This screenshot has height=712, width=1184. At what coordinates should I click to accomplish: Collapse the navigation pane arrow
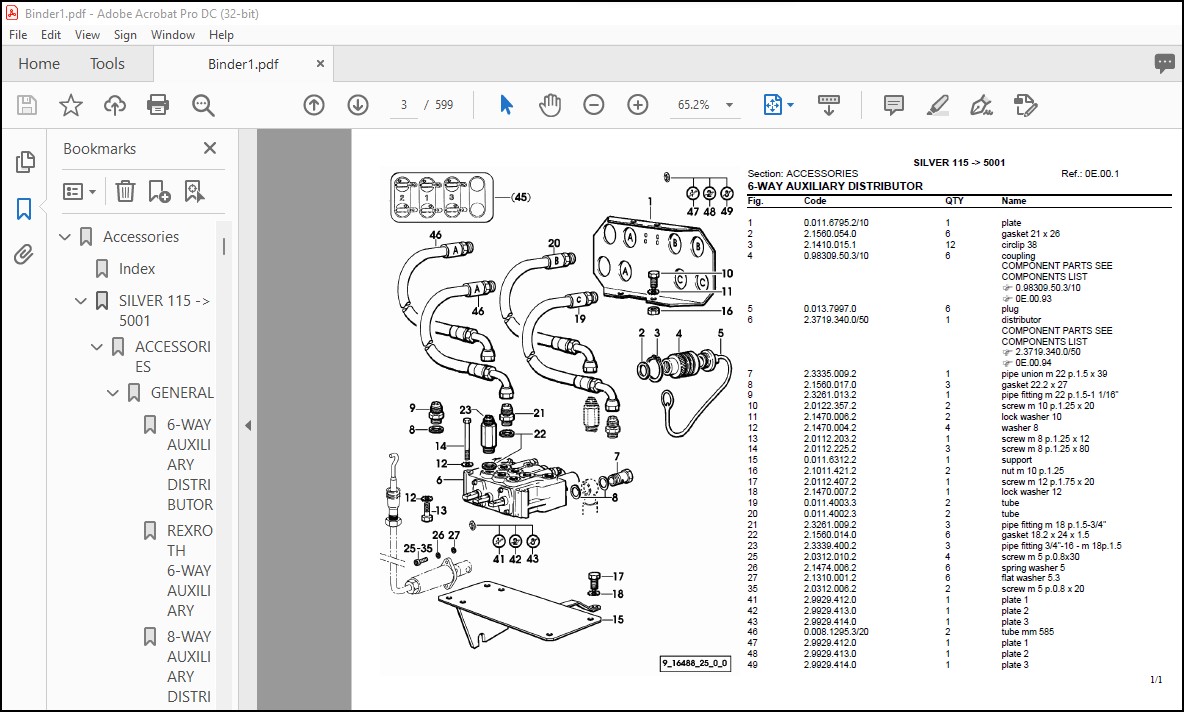[x=248, y=426]
